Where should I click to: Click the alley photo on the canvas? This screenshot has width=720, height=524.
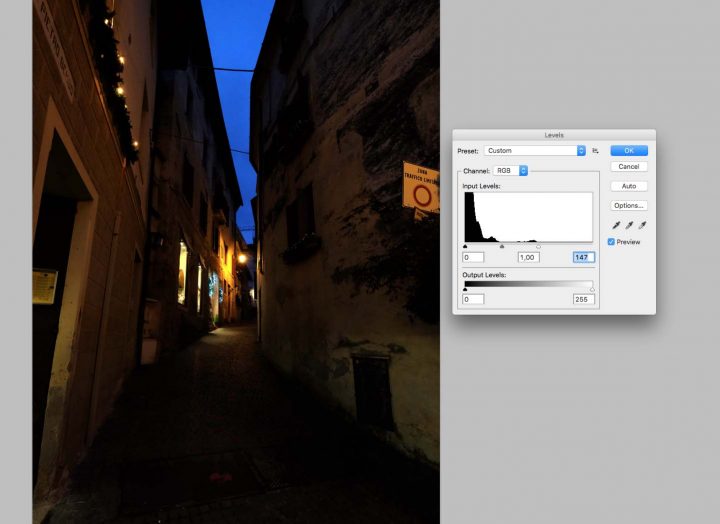pos(236,262)
